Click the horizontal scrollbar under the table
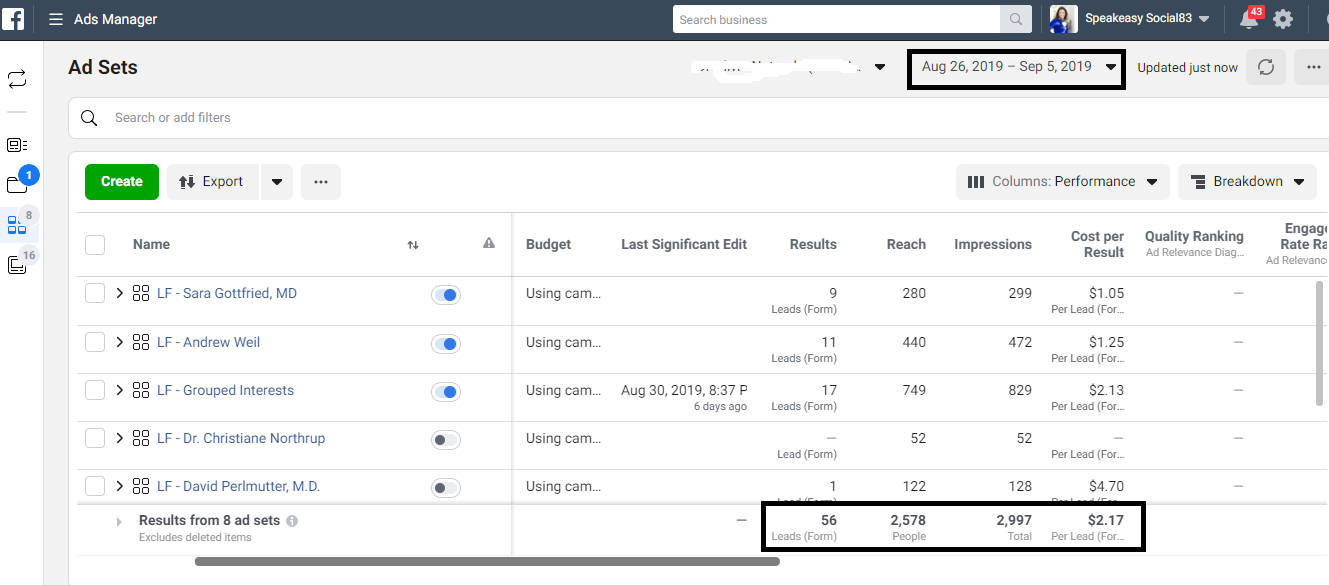The height and width of the screenshot is (585, 1329). point(487,562)
